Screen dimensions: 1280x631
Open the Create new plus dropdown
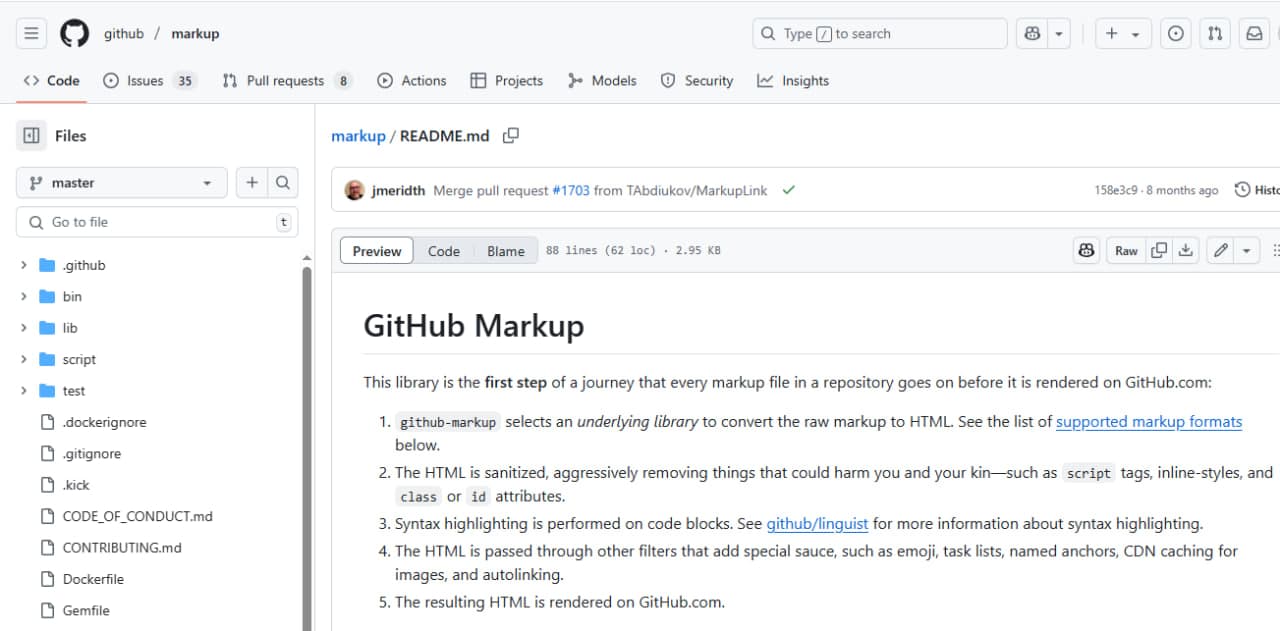pos(1123,33)
